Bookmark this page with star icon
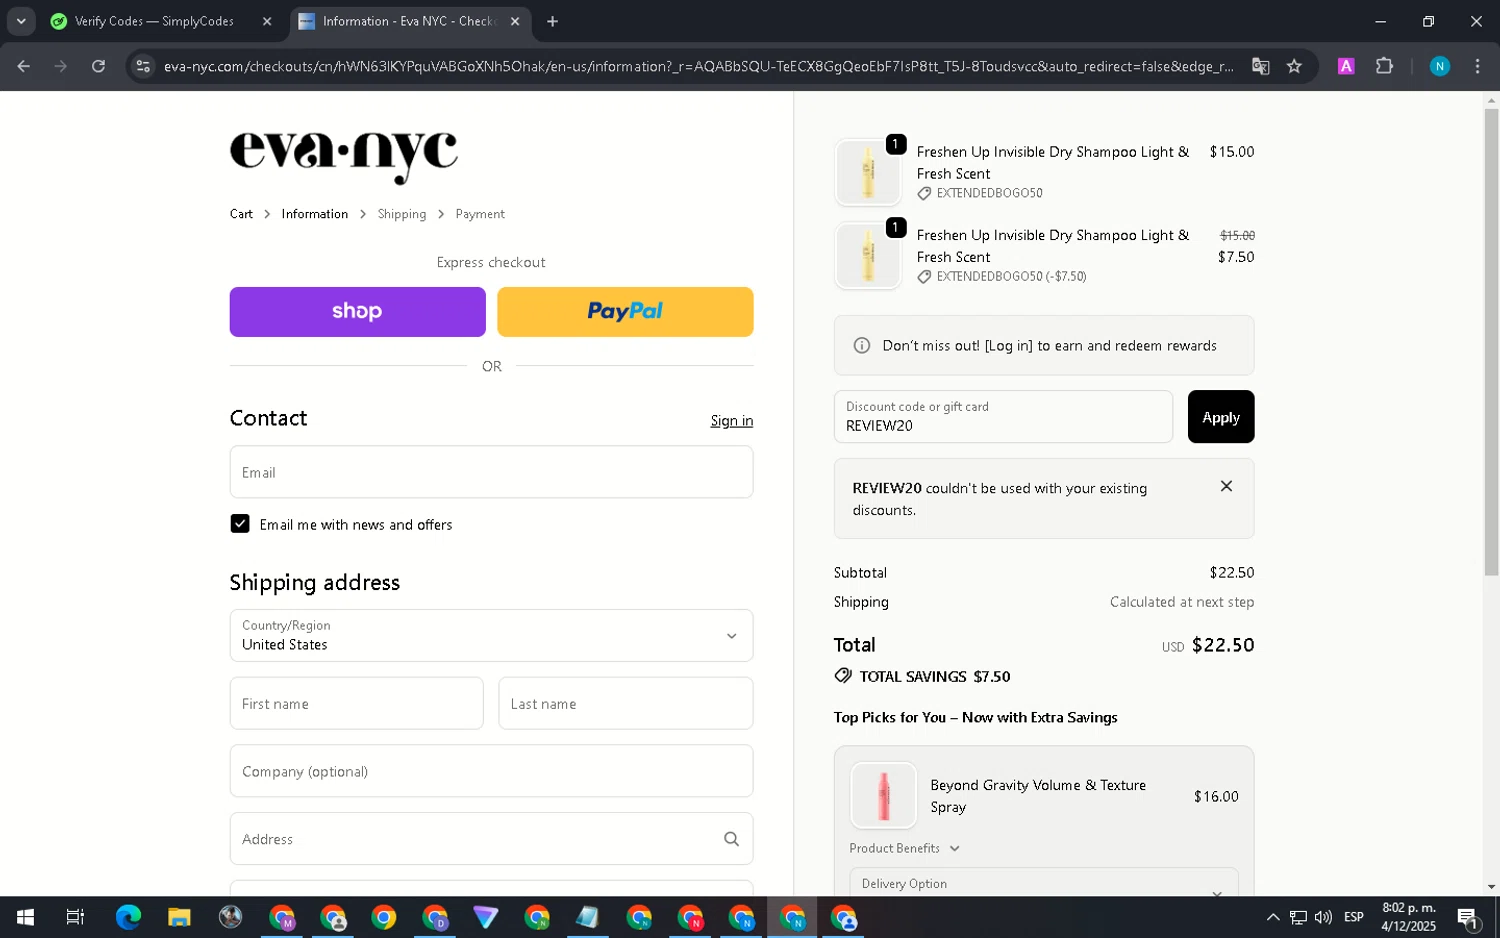Screen dimensions: 1500x938 pyautogui.click(x=1294, y=66)
